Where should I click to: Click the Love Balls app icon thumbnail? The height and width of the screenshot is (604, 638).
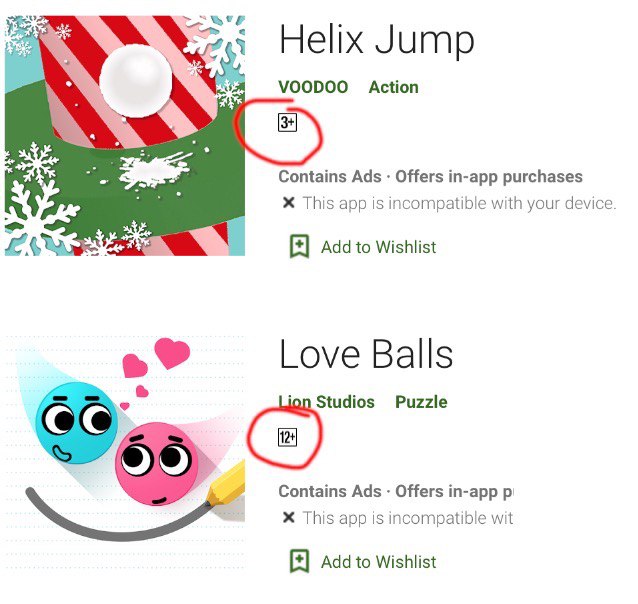click(x=125, y=452)
